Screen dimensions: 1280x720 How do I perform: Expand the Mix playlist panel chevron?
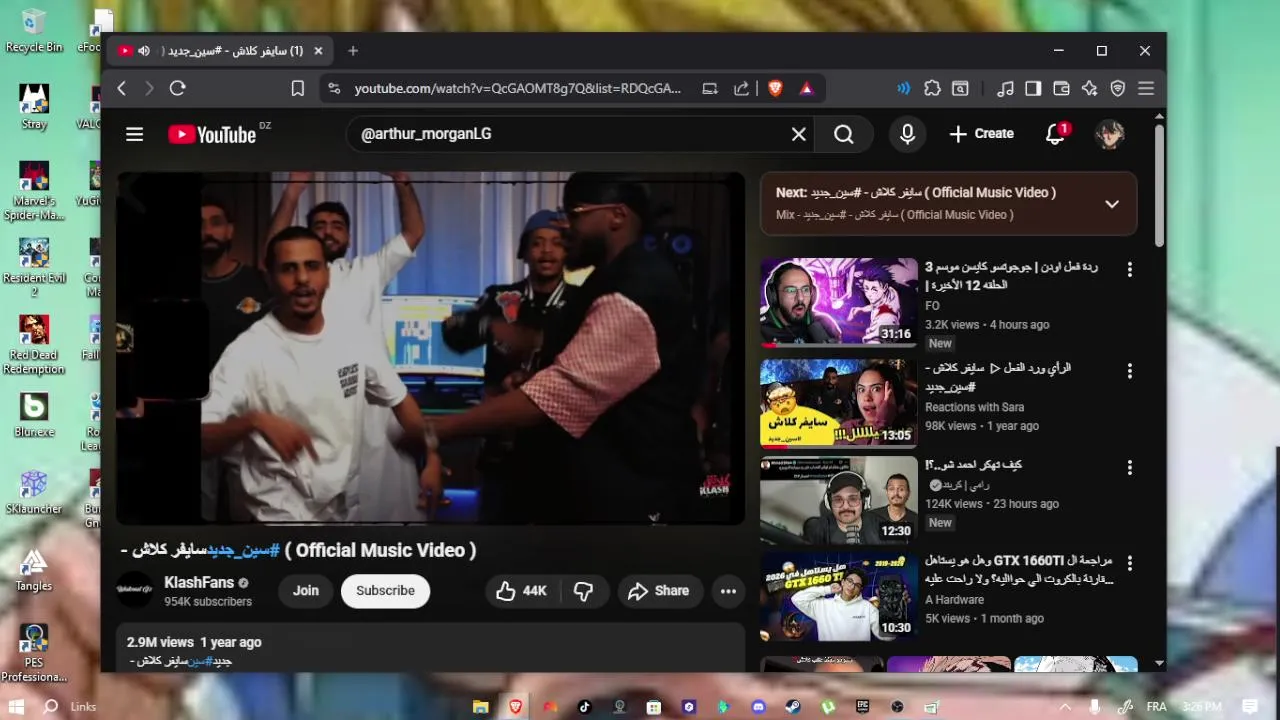1111,204
